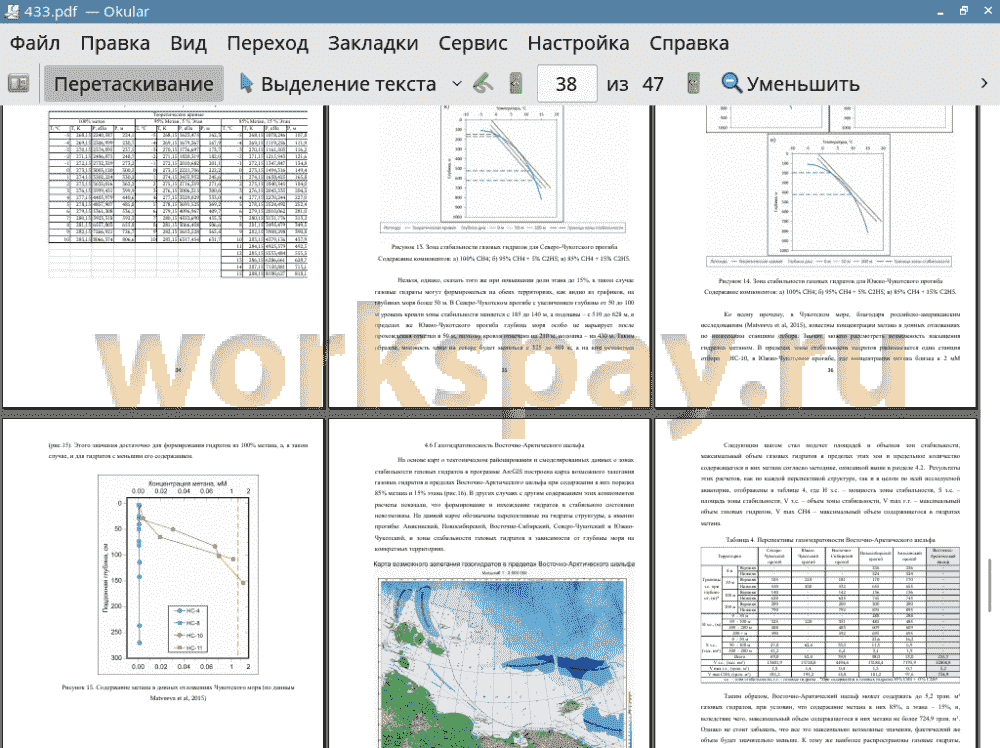Click the Уменьшить zoom out button

(x=791, y=84)
